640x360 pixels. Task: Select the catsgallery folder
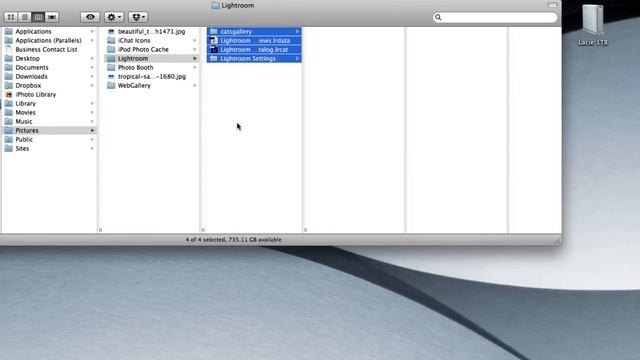[x=254, y=31]
